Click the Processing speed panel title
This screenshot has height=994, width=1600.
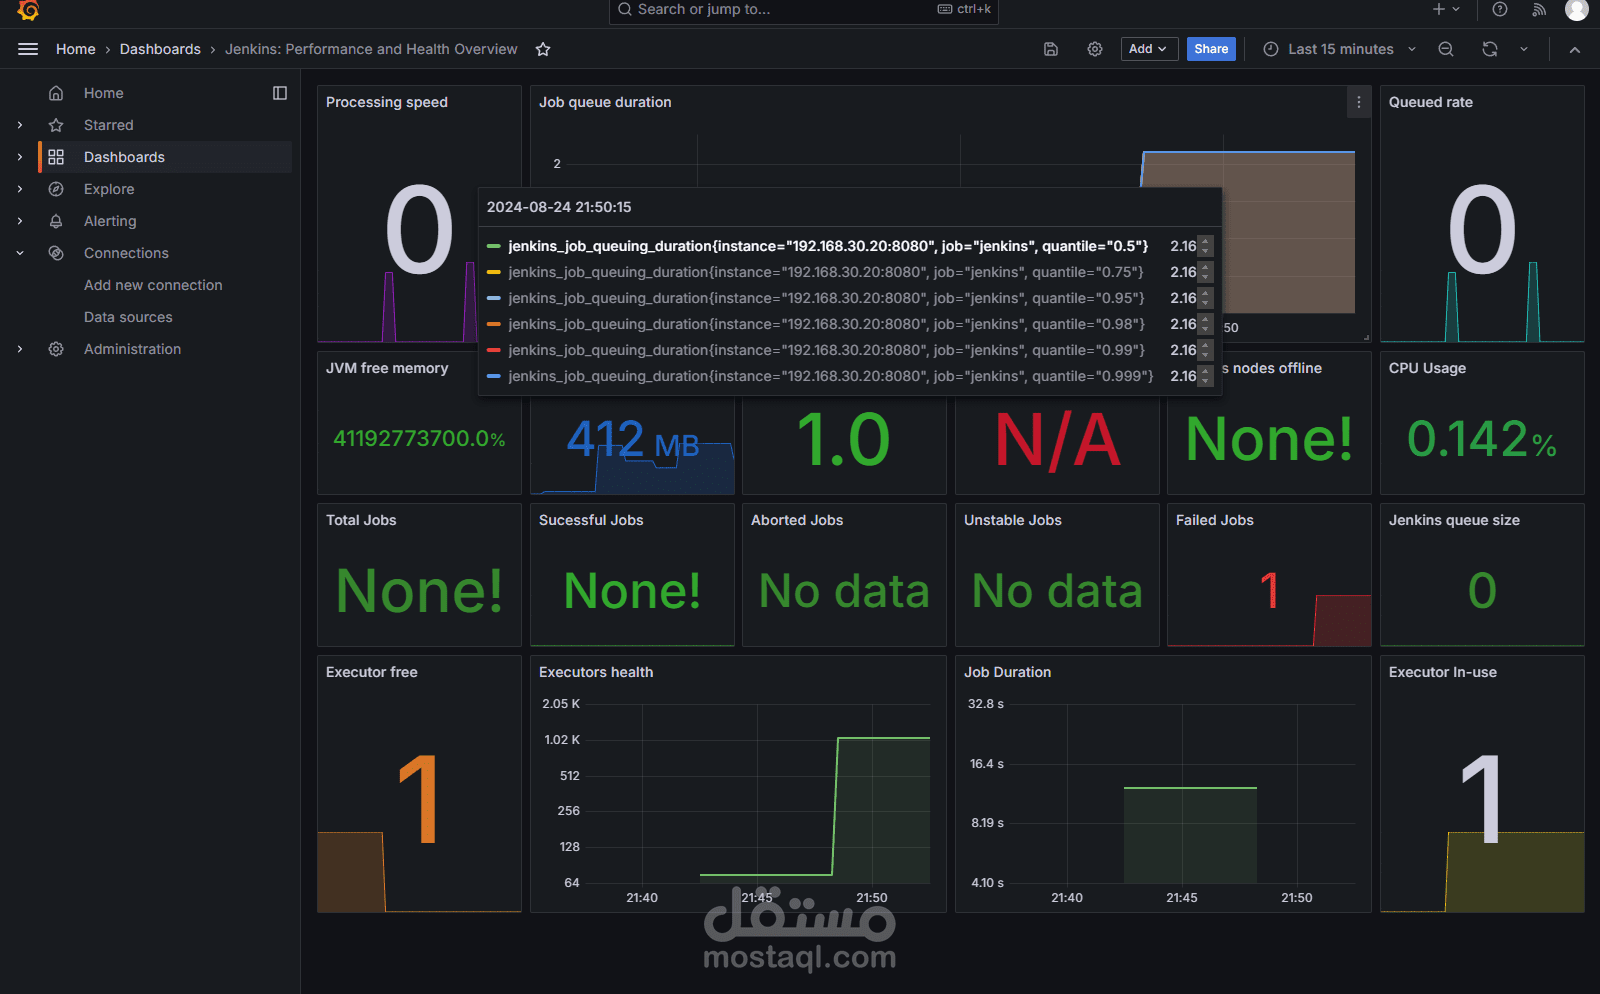tap(387, 102)
